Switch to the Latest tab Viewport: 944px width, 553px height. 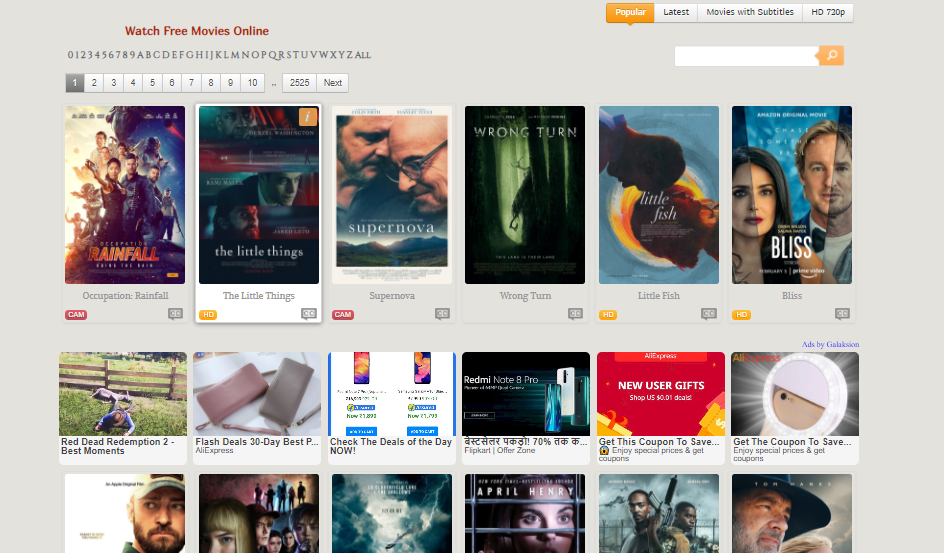(676, 13)
